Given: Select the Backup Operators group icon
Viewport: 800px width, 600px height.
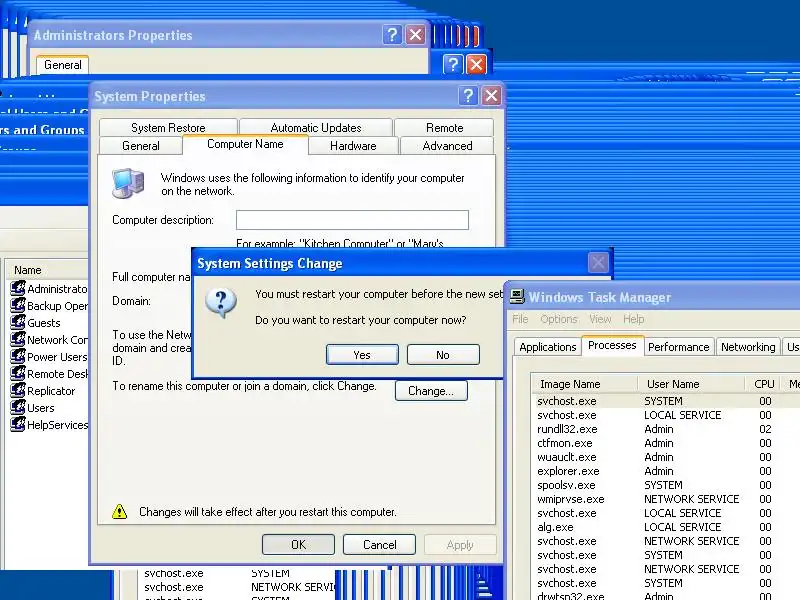Looking at the screenshot, I should pos(18,305).
